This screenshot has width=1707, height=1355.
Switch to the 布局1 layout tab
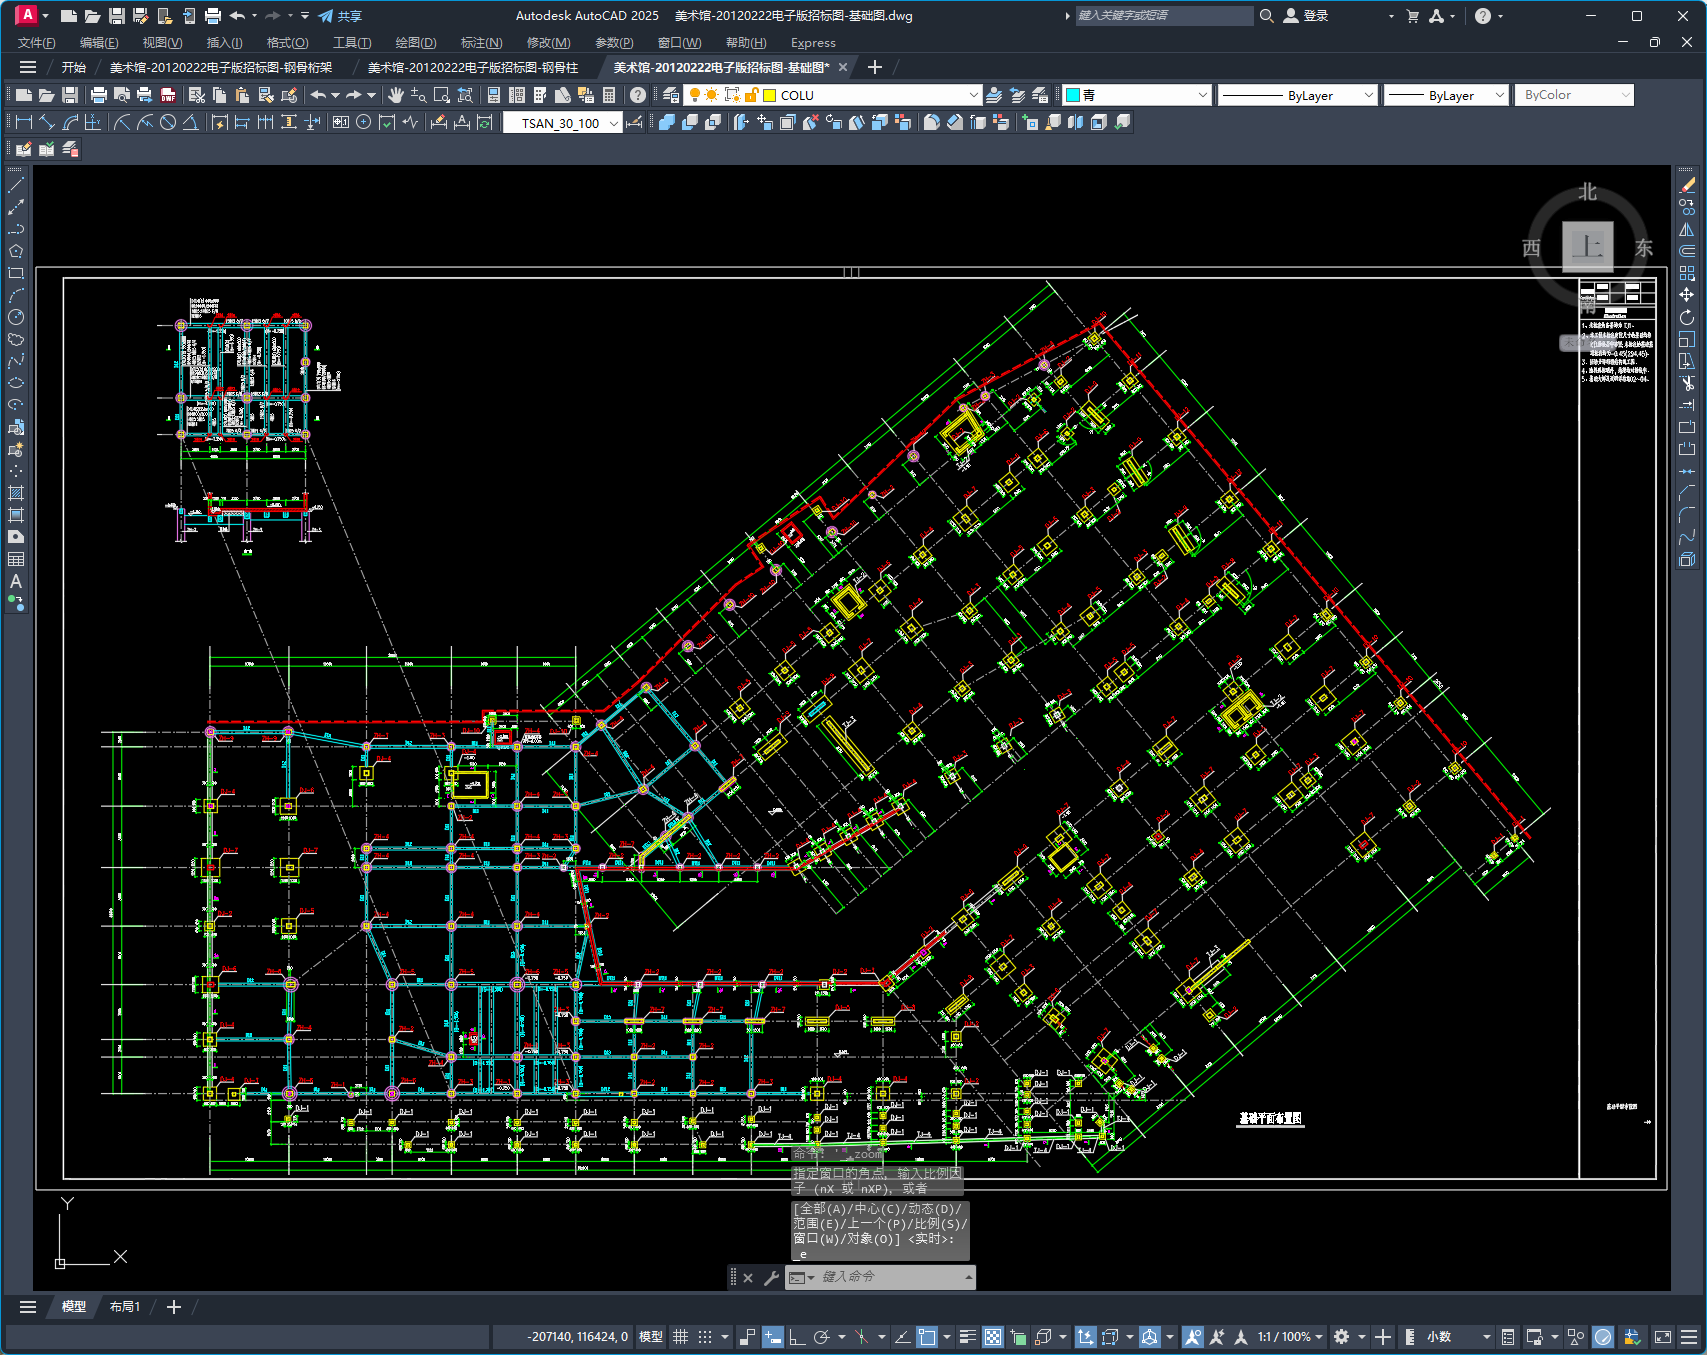[125, 1307]
